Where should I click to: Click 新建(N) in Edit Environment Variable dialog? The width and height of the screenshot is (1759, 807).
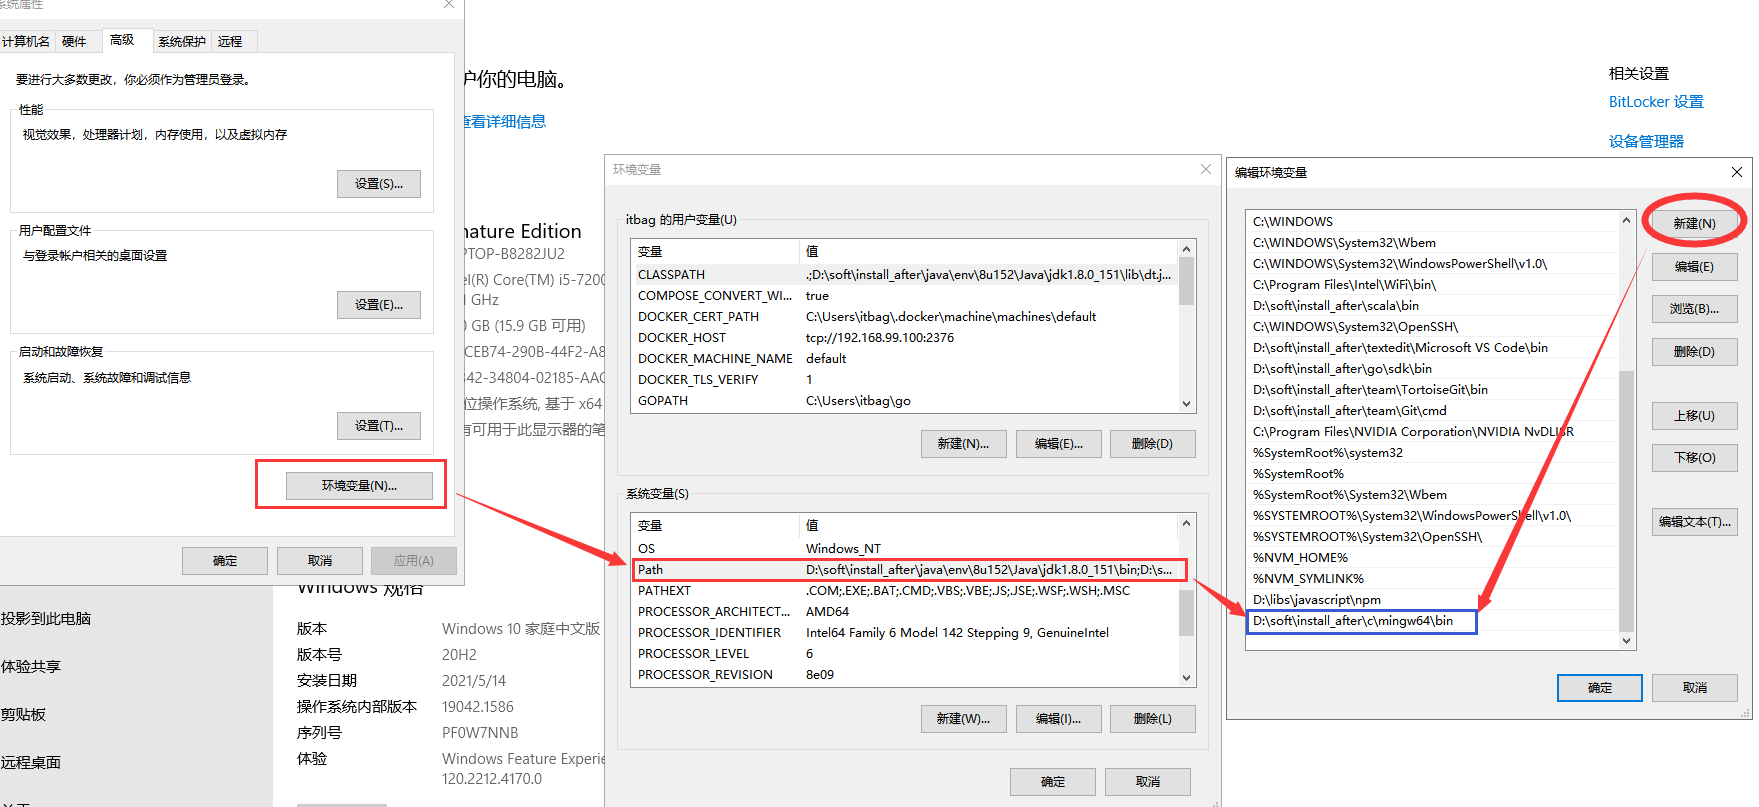(x=1694, y=223)
